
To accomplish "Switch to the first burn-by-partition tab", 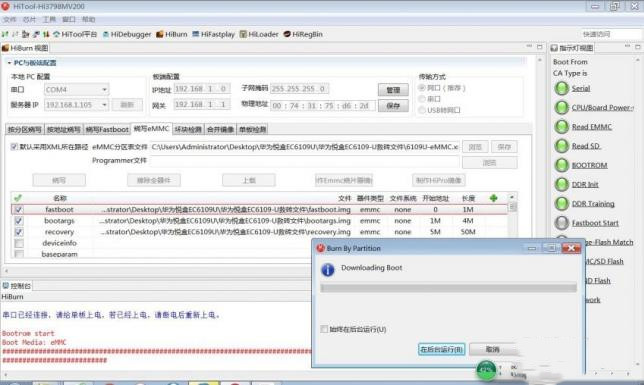I will click(24, 129).
